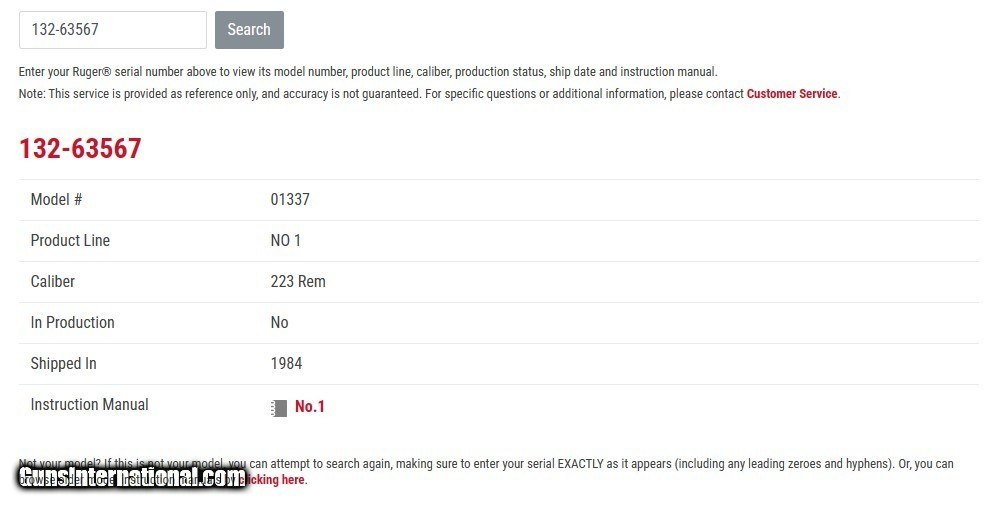Click the In Production value 'No'
This screenshot has width=998, height=507.
(279, 323)
